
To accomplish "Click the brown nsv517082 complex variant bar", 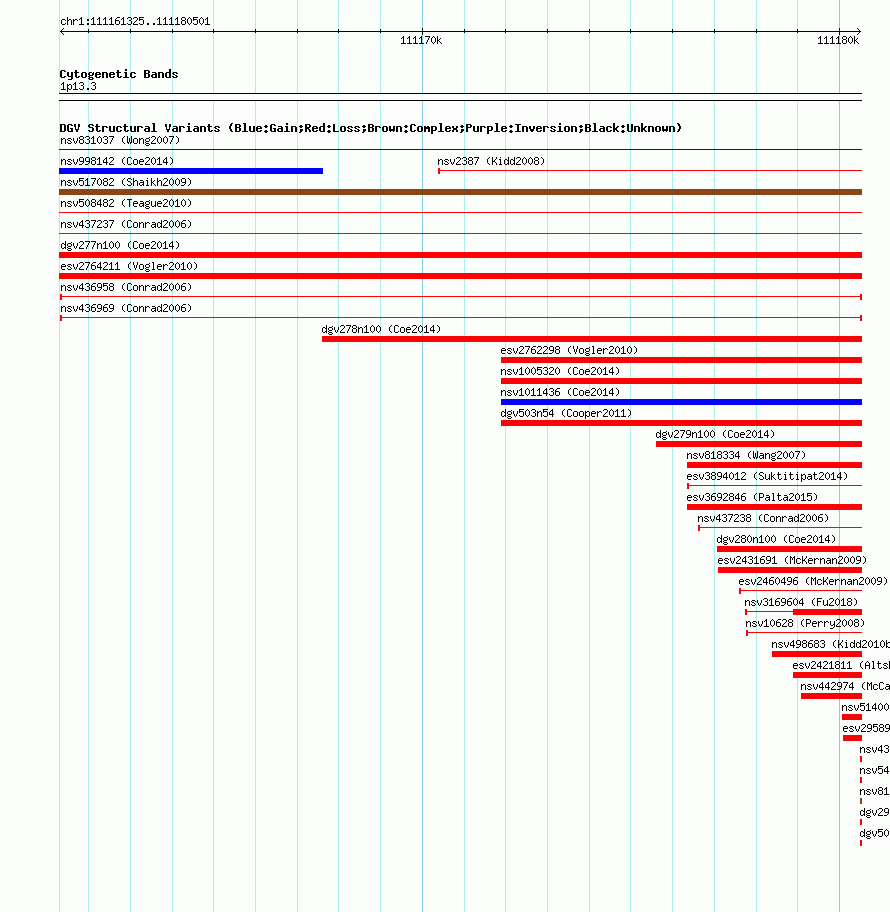I will pyautogui.click(x=460, y=192).
